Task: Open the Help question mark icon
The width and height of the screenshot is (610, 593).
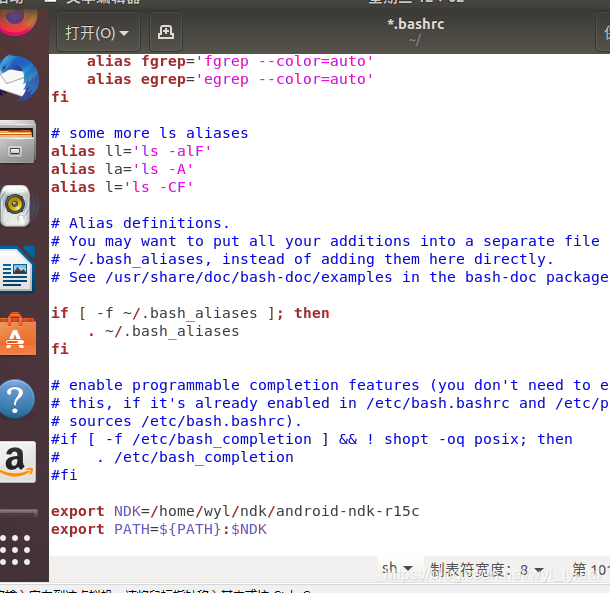Action: [x=17, y=399]
